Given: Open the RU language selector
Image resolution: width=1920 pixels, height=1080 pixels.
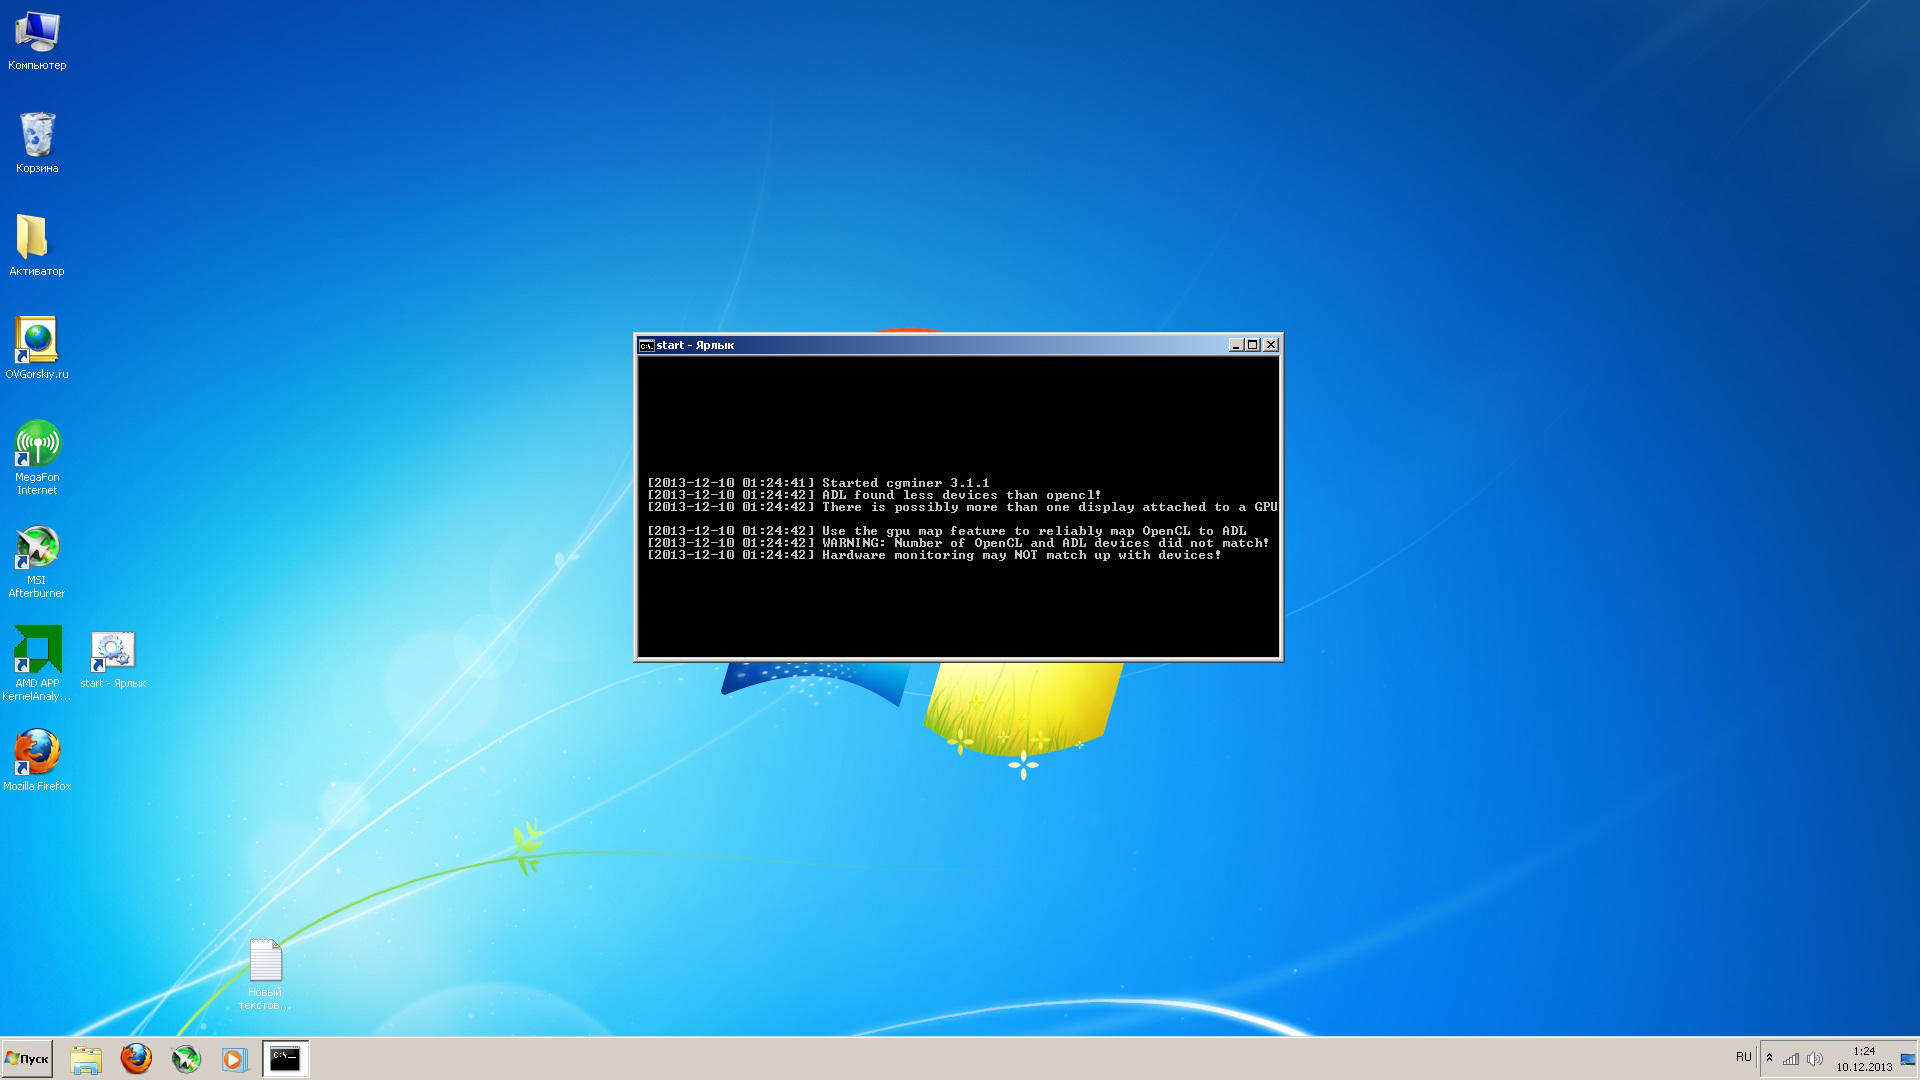Looking at the screenshot, I should tap(1743, 1057).
